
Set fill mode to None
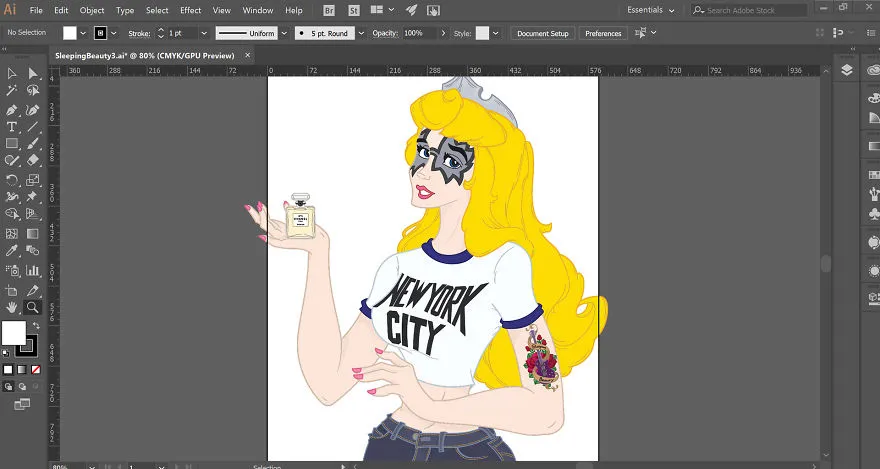(x=36, y=370)
